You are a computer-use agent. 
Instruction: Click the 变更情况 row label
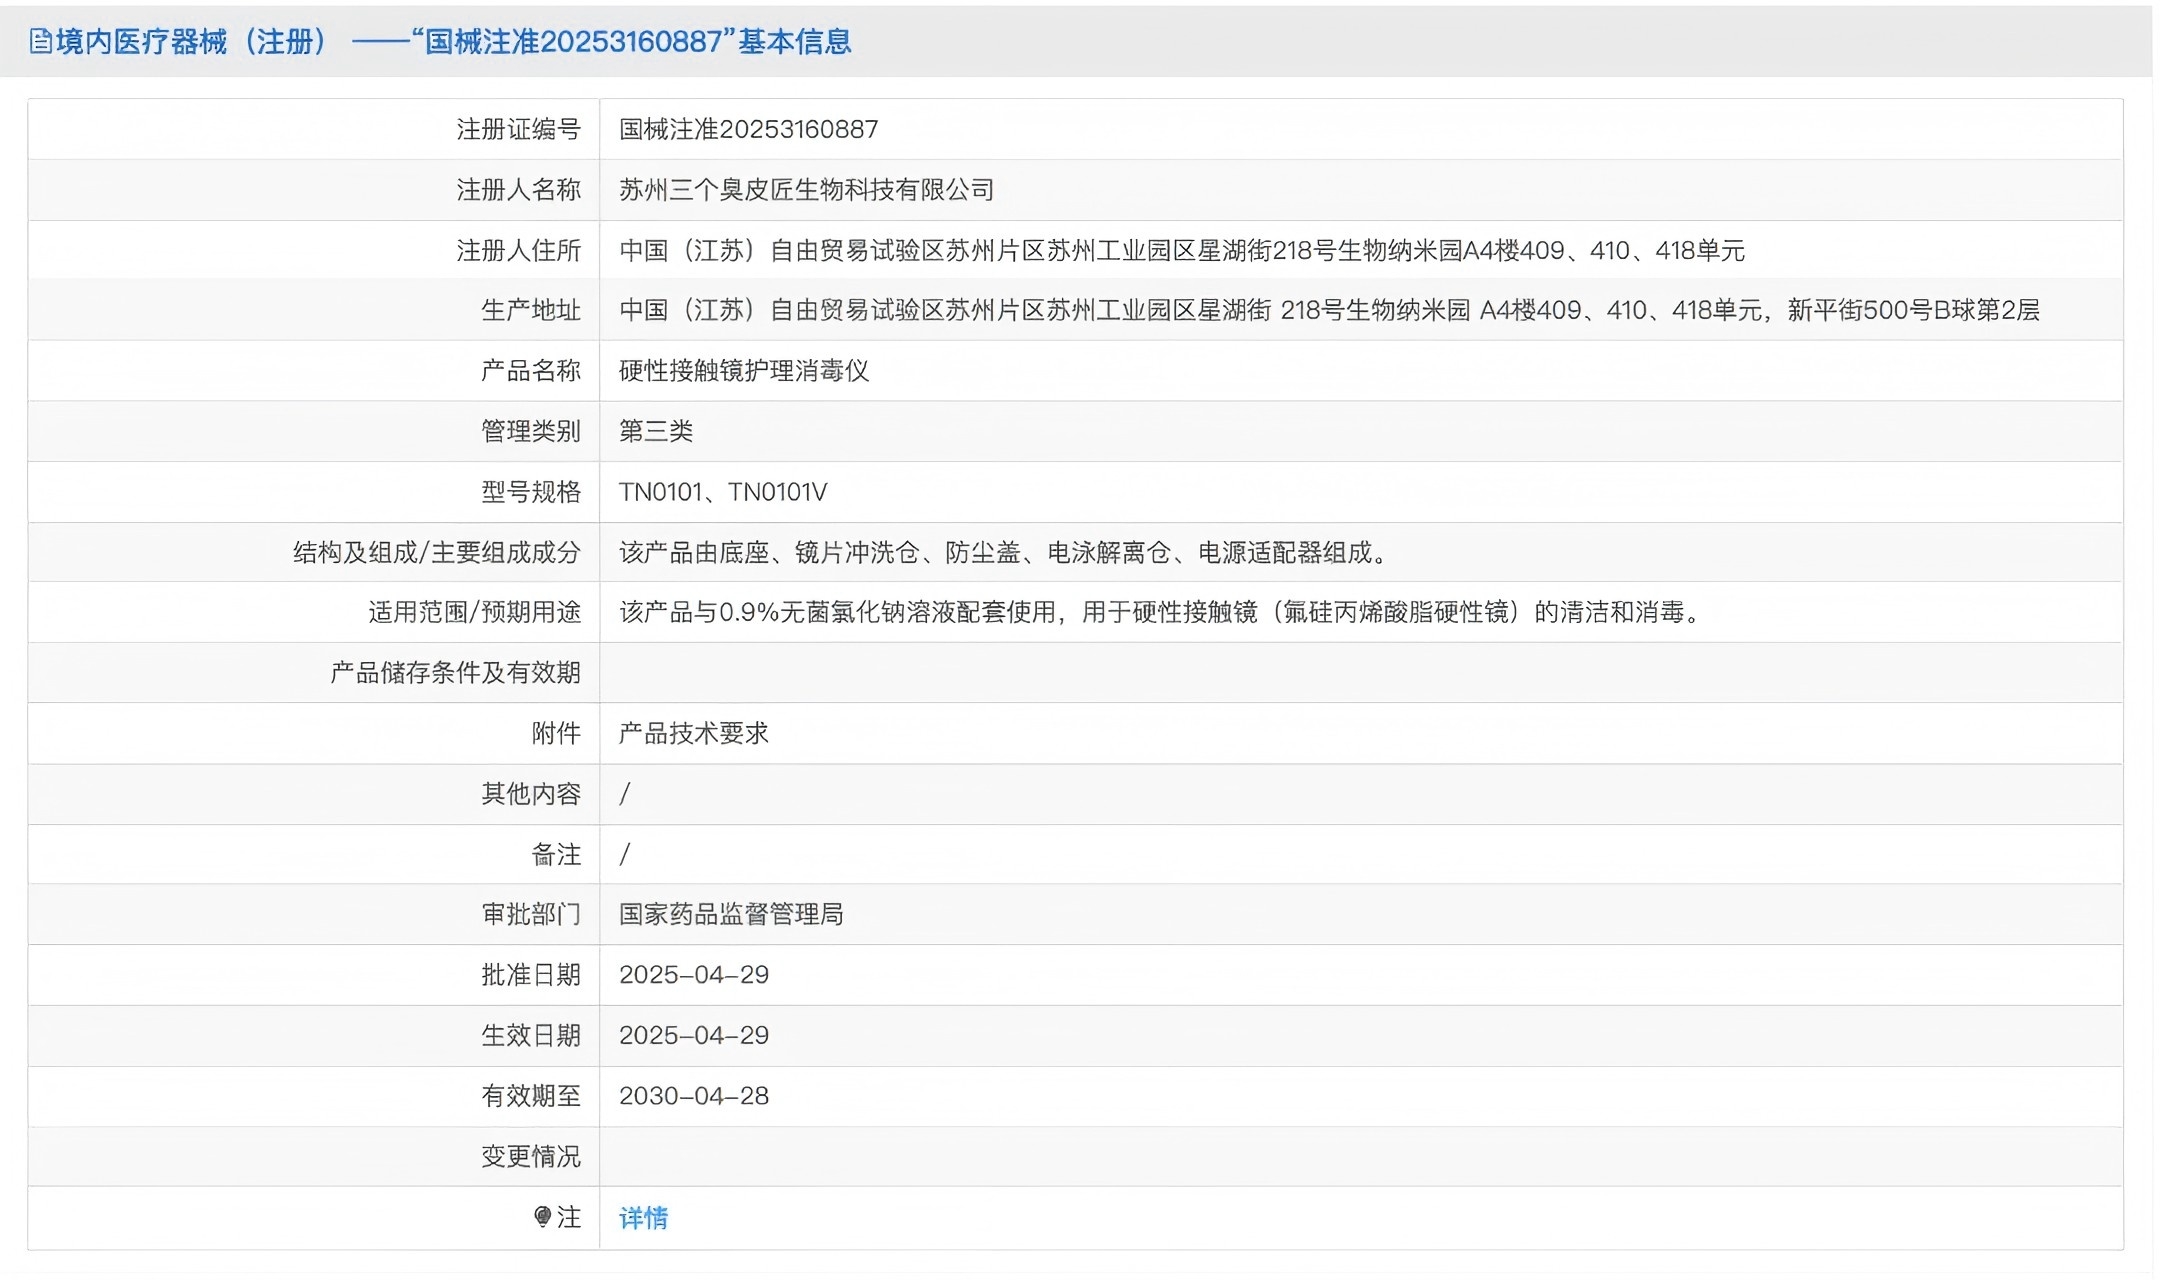[530, 1157]
